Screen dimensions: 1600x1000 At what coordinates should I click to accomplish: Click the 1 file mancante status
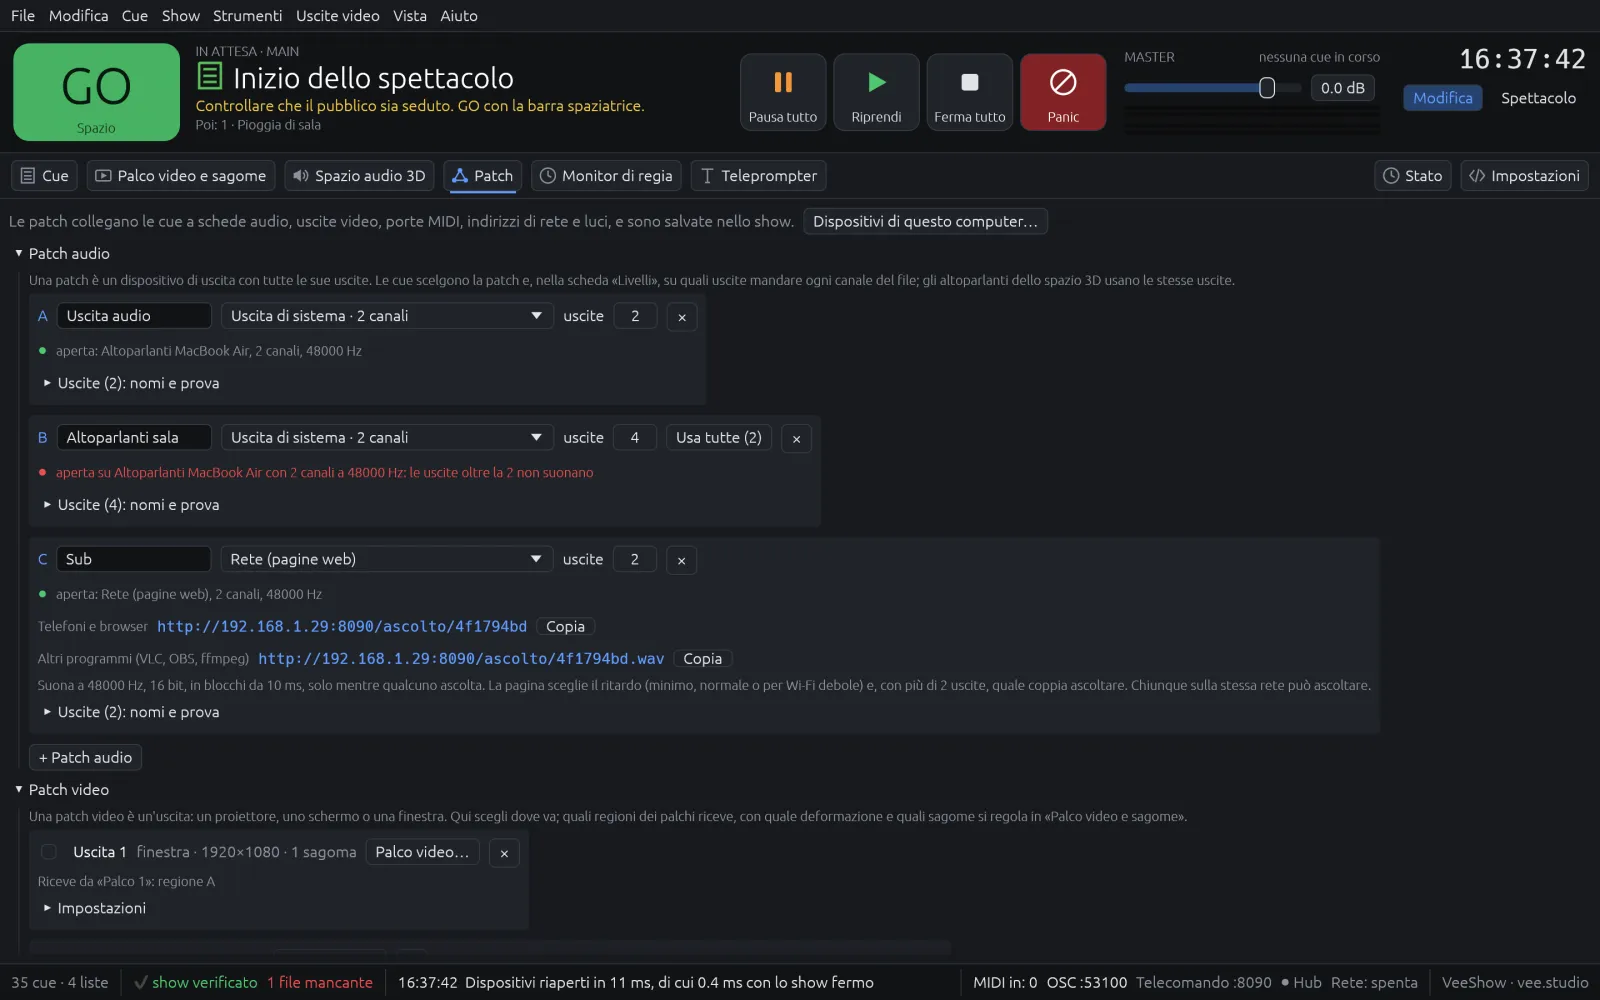pyautogui.click(x=320, y=983)
